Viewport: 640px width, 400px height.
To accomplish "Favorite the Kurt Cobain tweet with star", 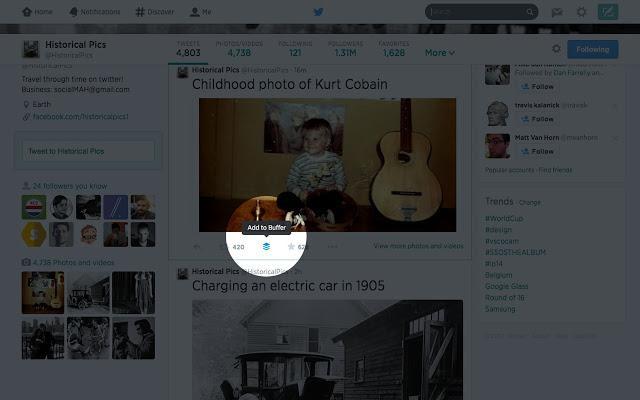I will [x=291, y=246].
